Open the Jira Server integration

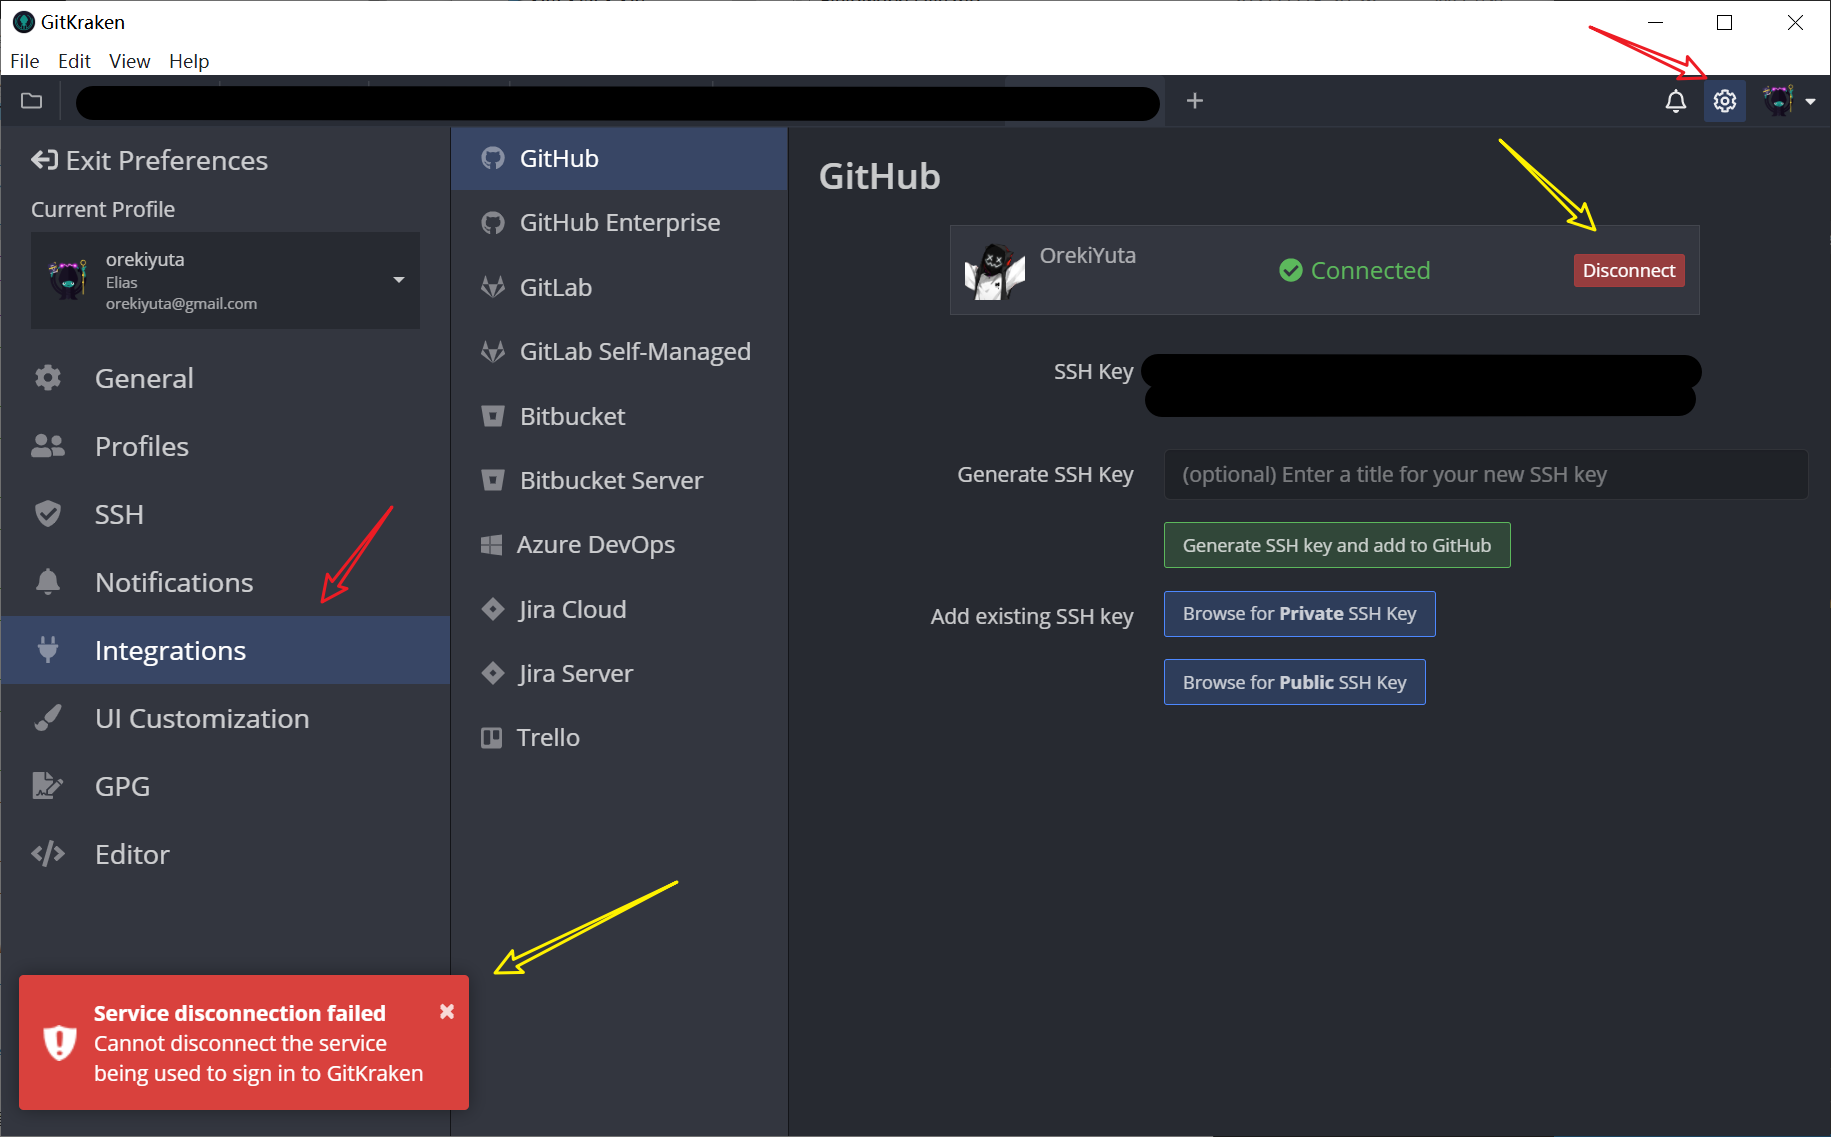tap(575, 673)
